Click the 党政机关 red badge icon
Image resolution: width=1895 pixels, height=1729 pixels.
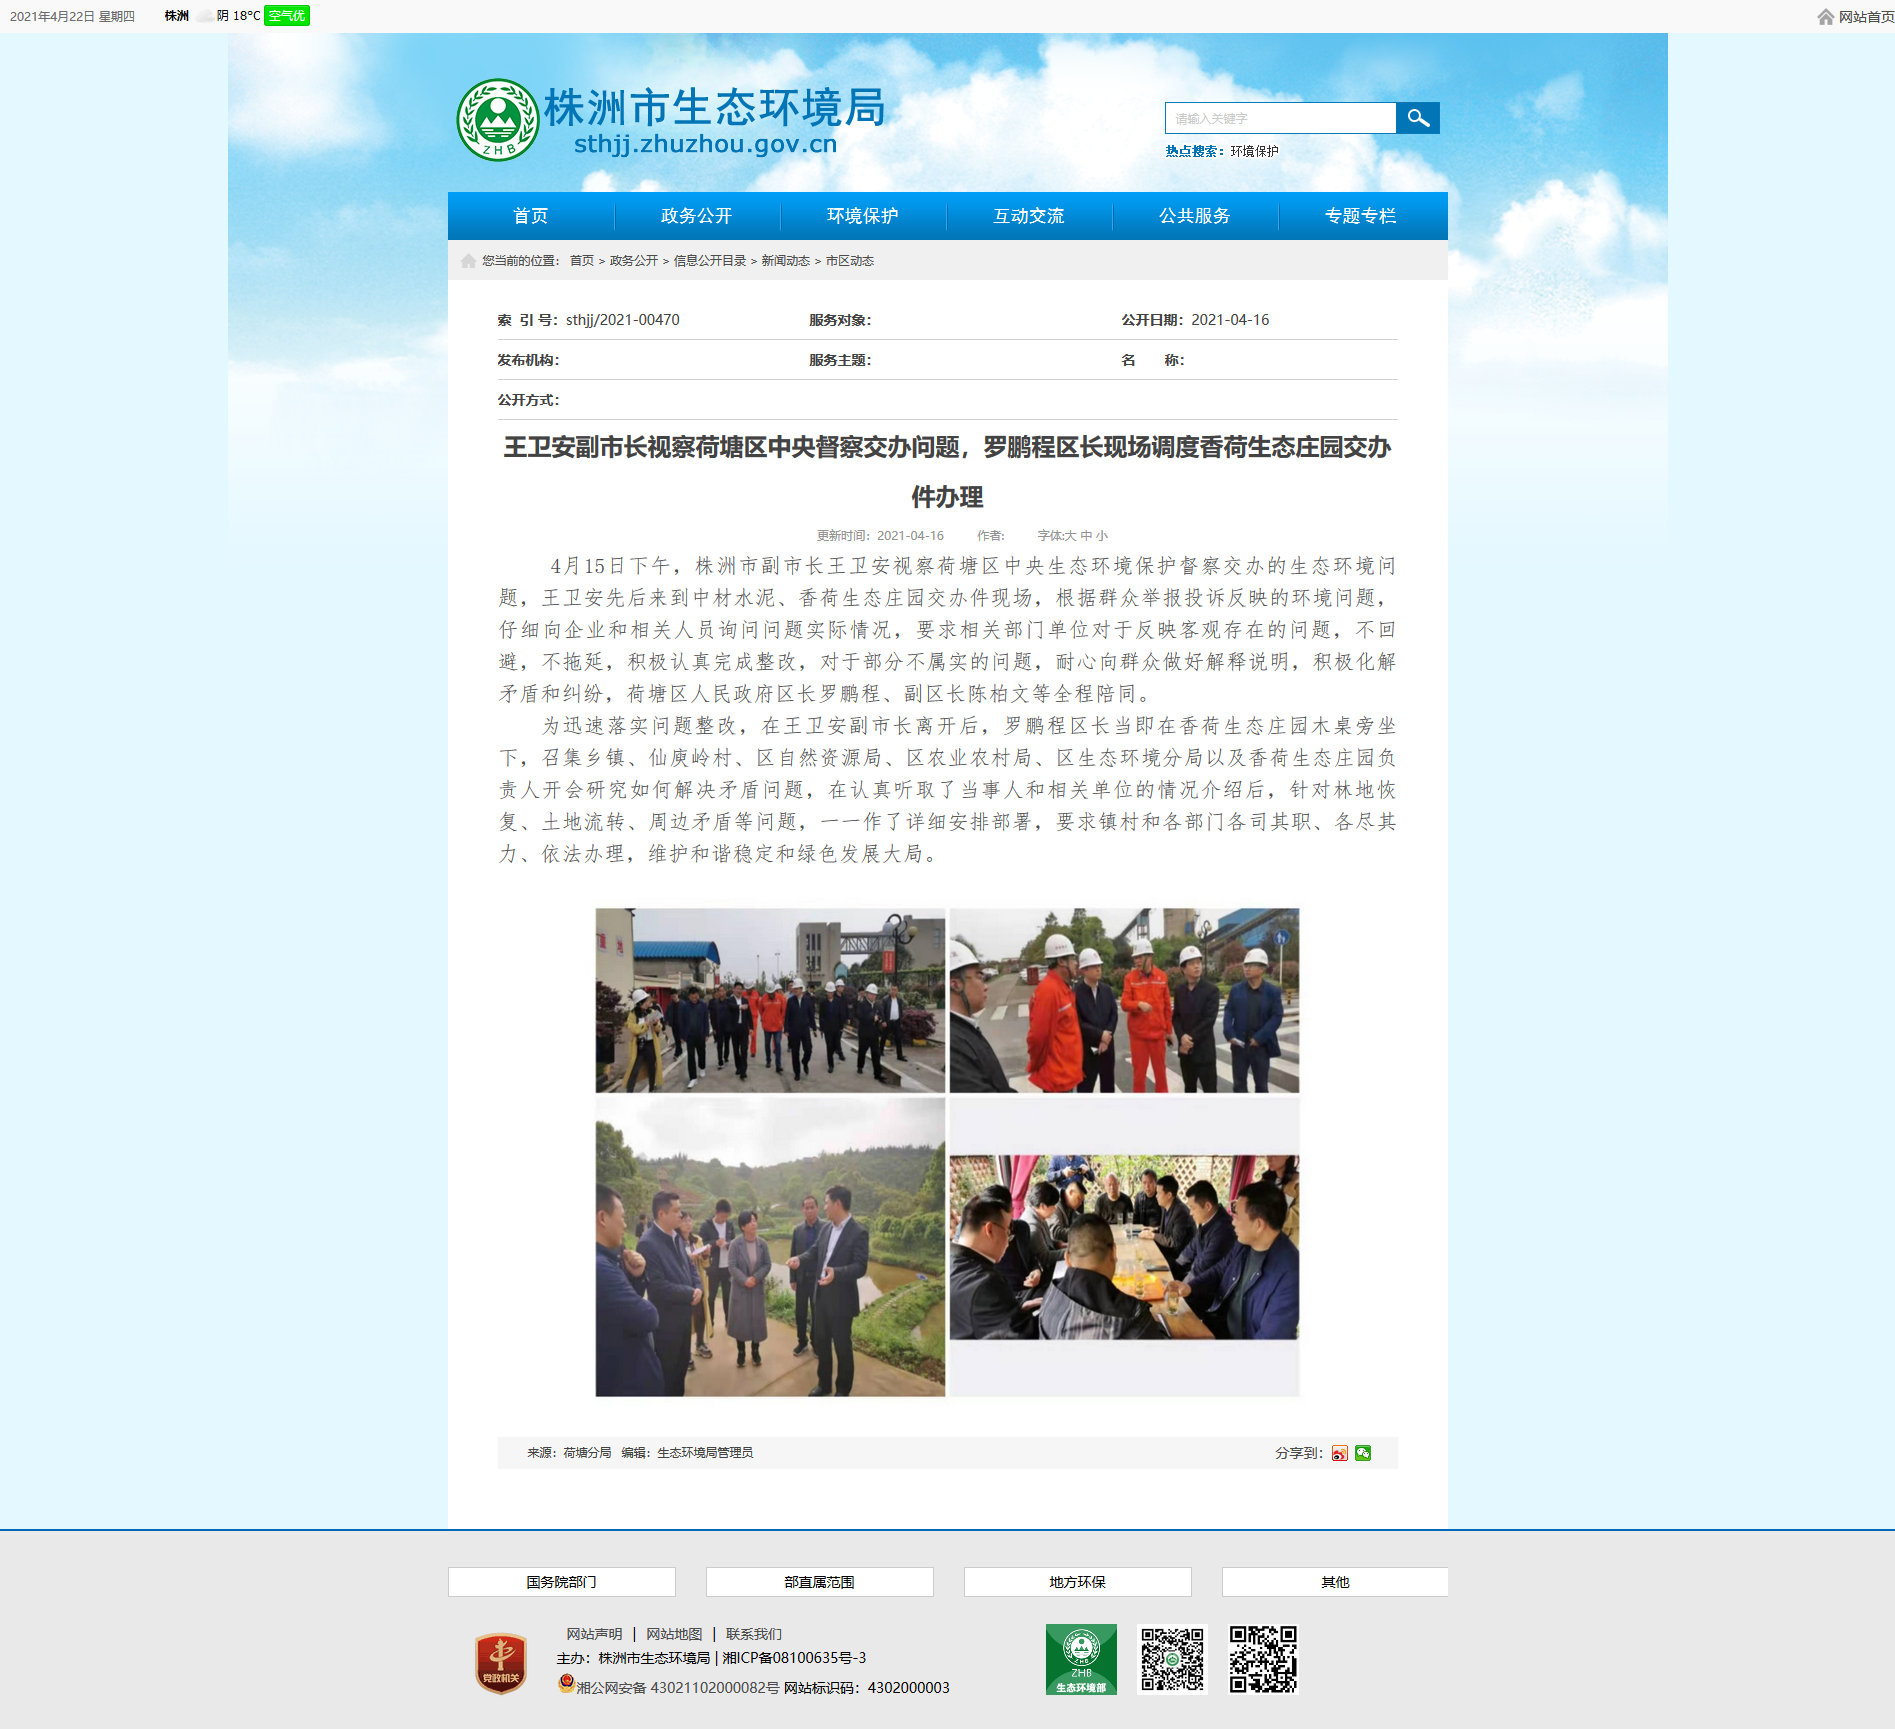coord(501,1663)
